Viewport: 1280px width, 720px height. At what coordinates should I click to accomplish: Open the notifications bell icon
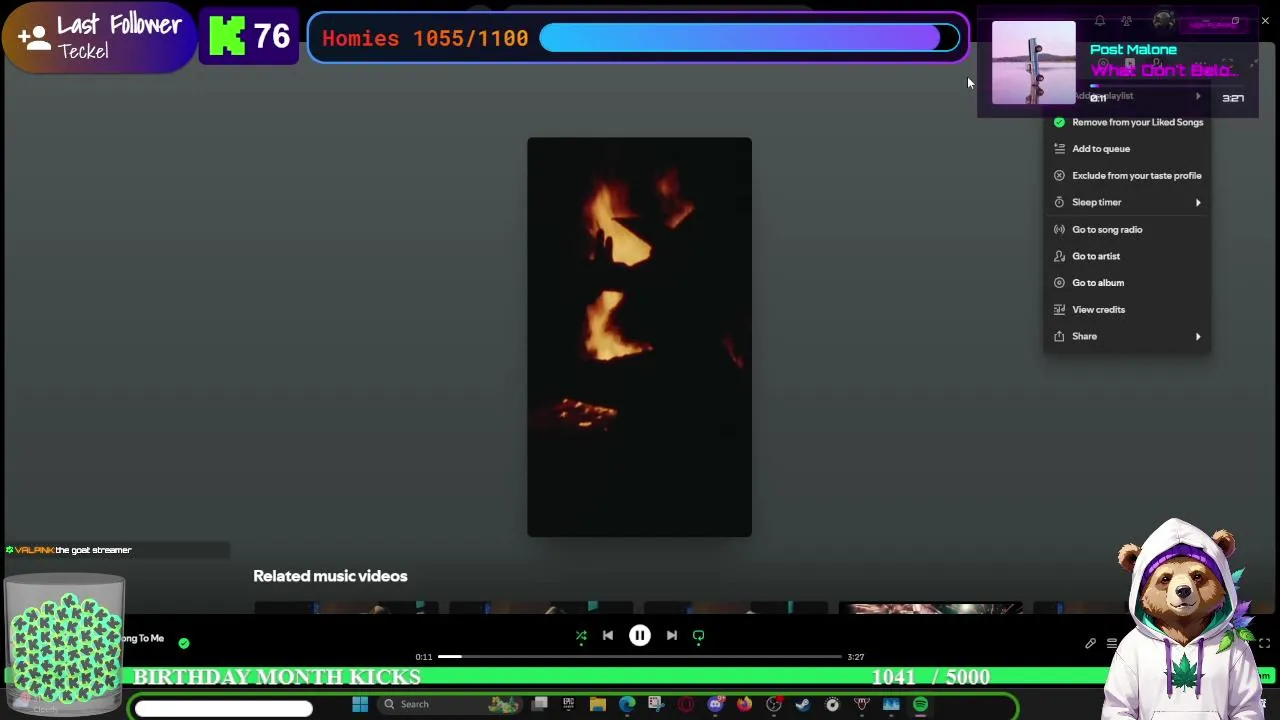1100,21
